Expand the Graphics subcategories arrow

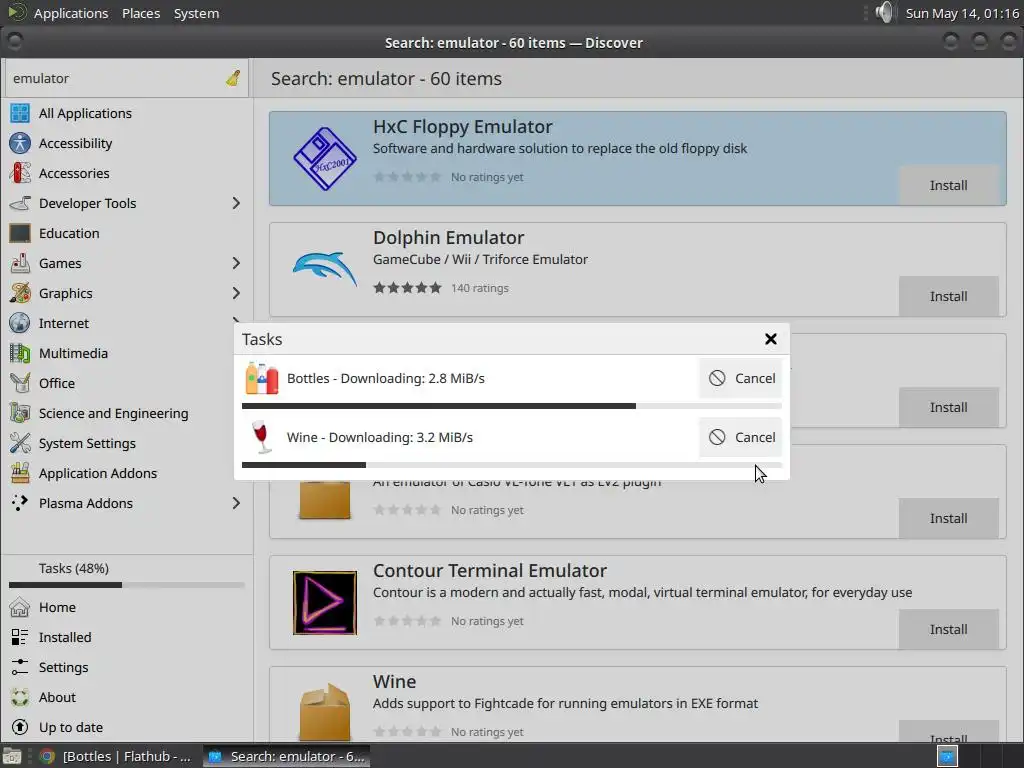click(236, 293)
